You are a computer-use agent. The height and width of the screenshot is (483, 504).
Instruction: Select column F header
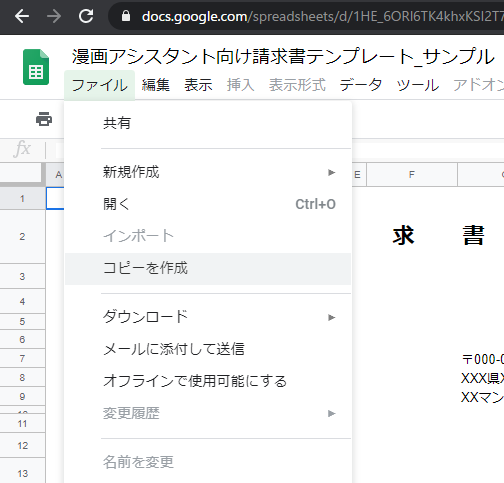tap(412, 175)
